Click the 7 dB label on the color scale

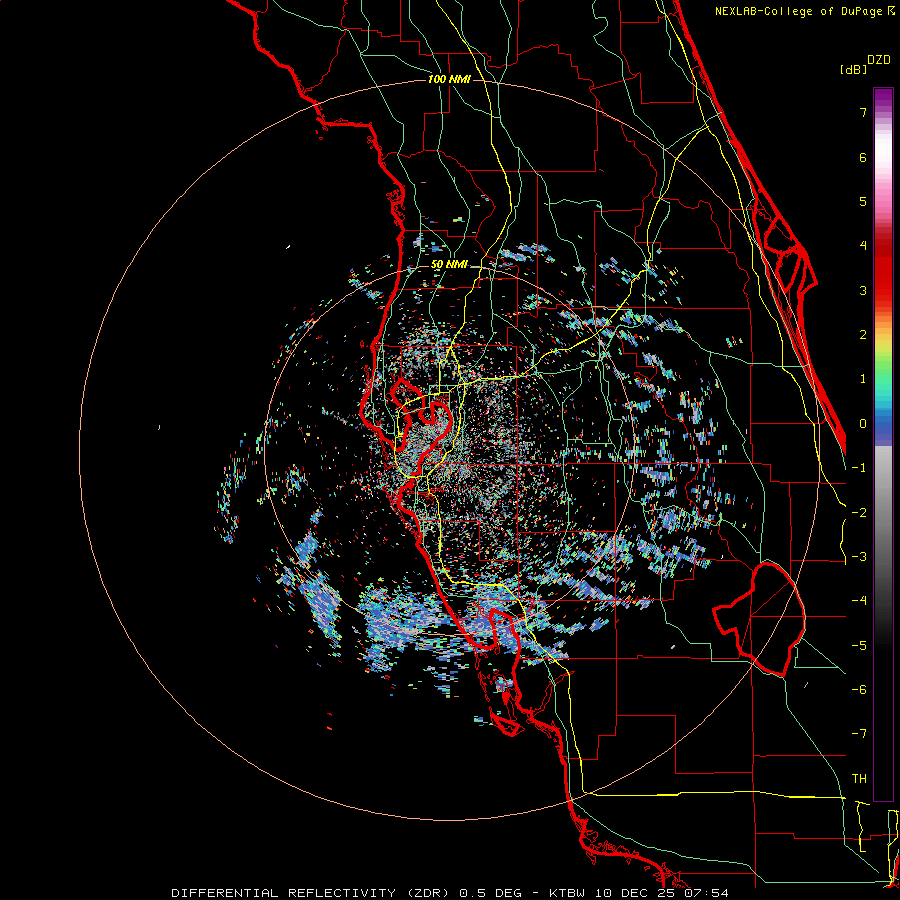click(x=863, y=112)
